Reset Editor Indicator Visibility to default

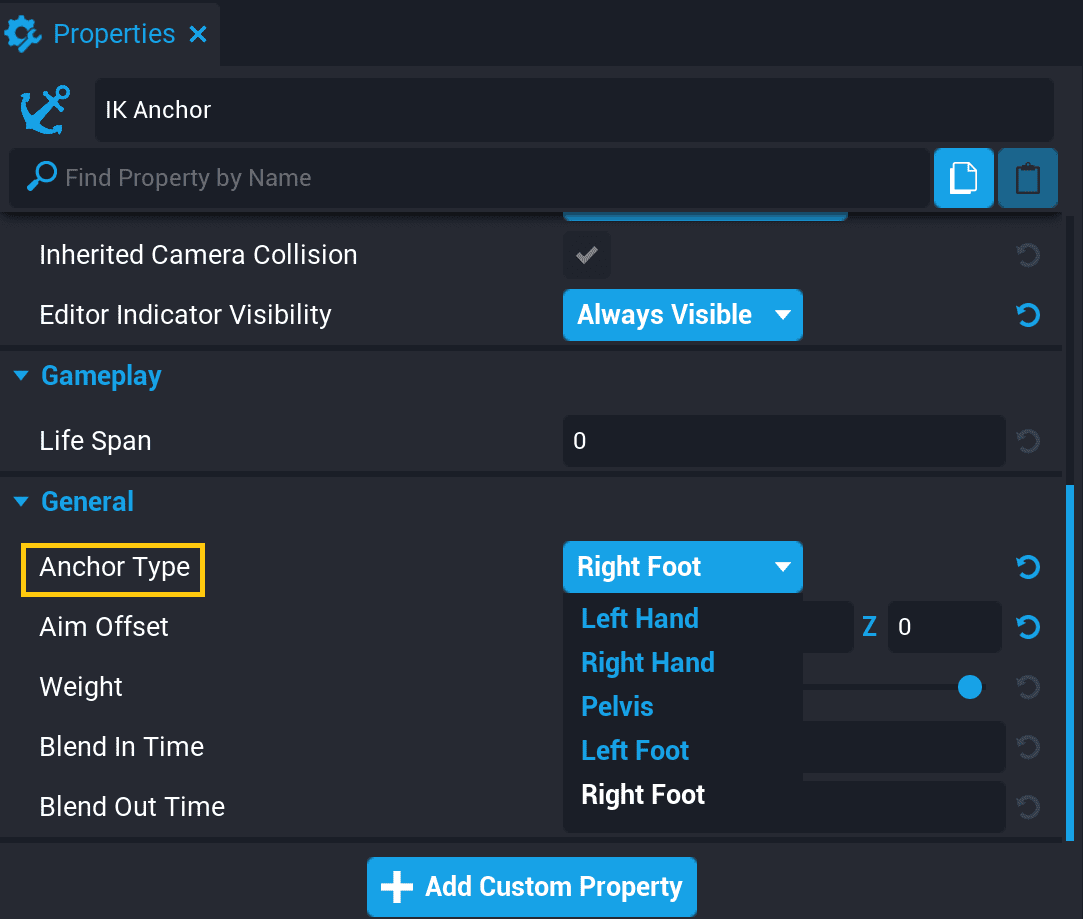pyautogui.click(x=1027, y=316)
